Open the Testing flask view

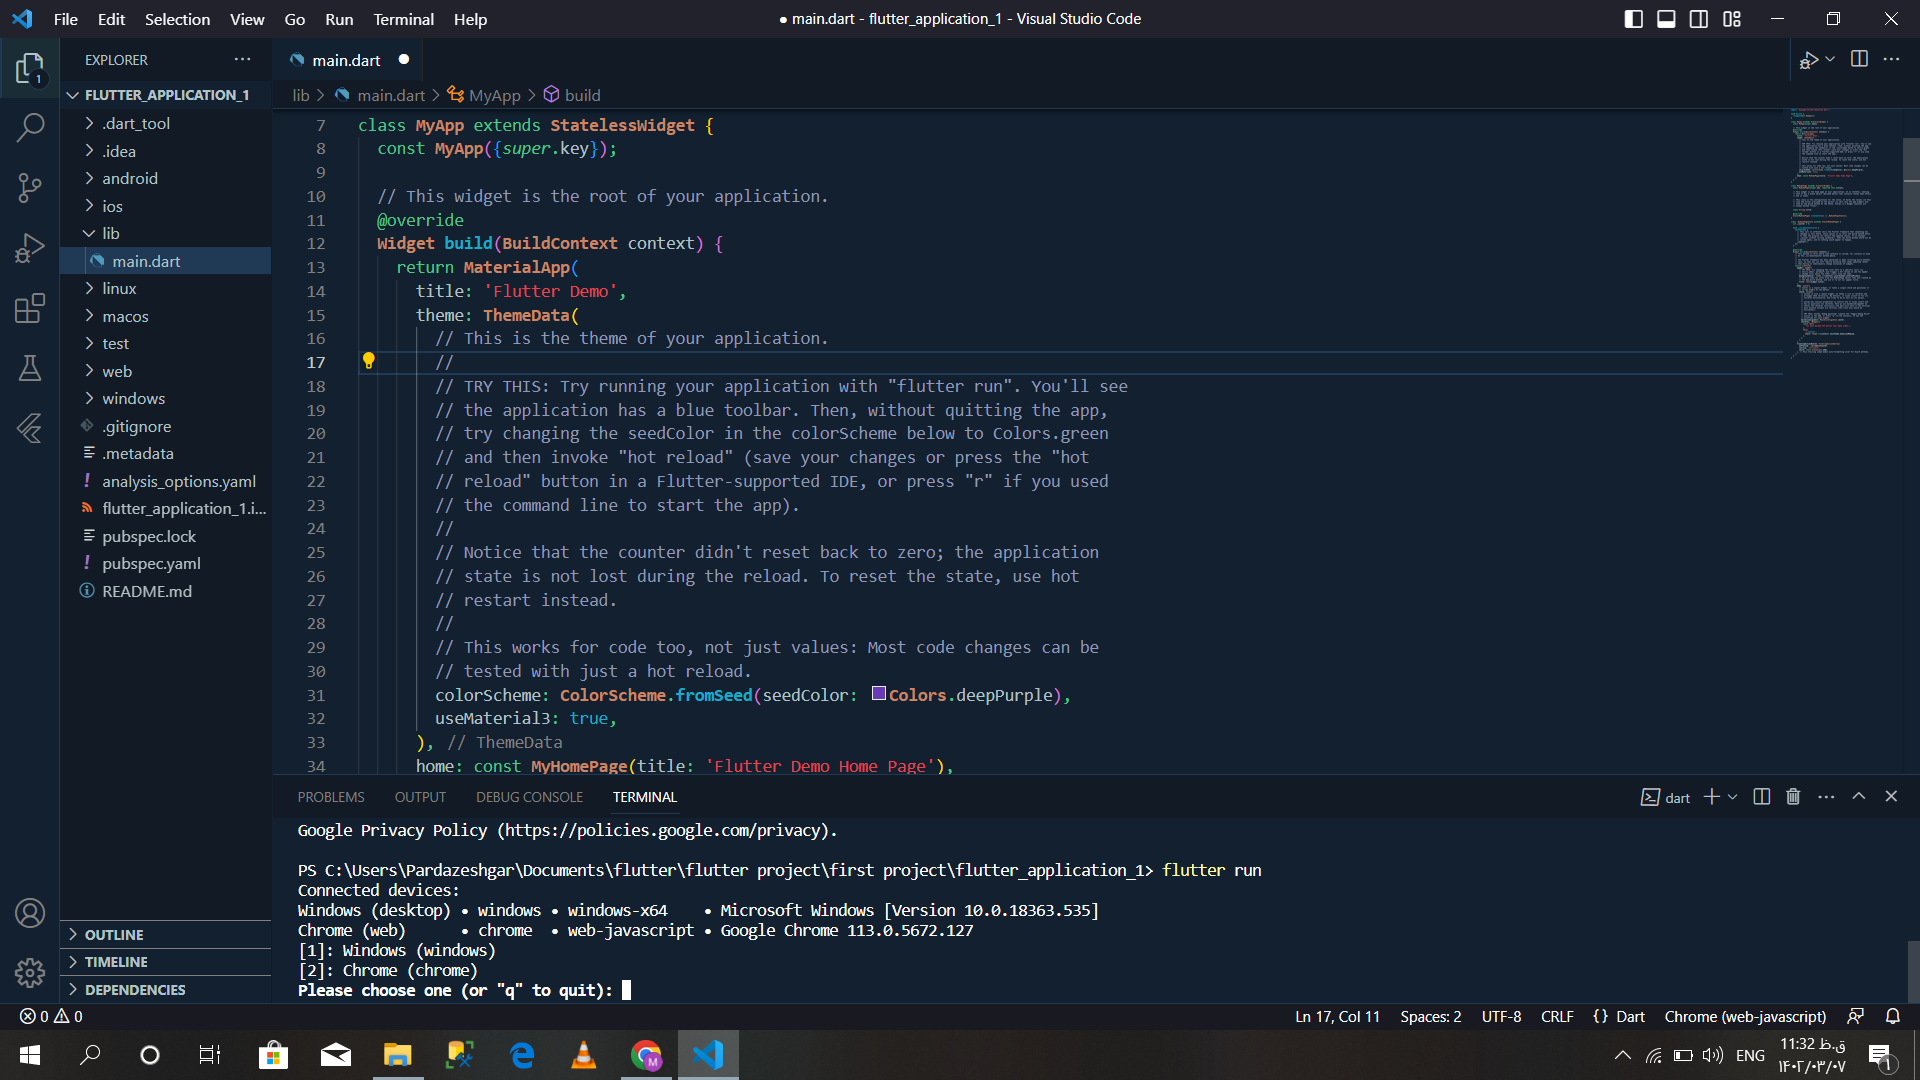pos(30,368)
